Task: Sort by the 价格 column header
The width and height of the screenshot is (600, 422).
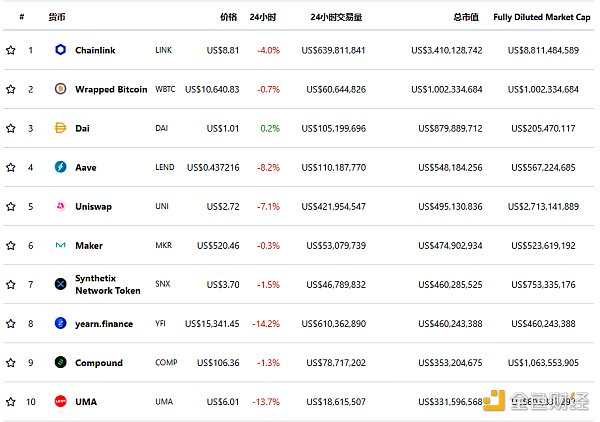Action: pos(228,17)
